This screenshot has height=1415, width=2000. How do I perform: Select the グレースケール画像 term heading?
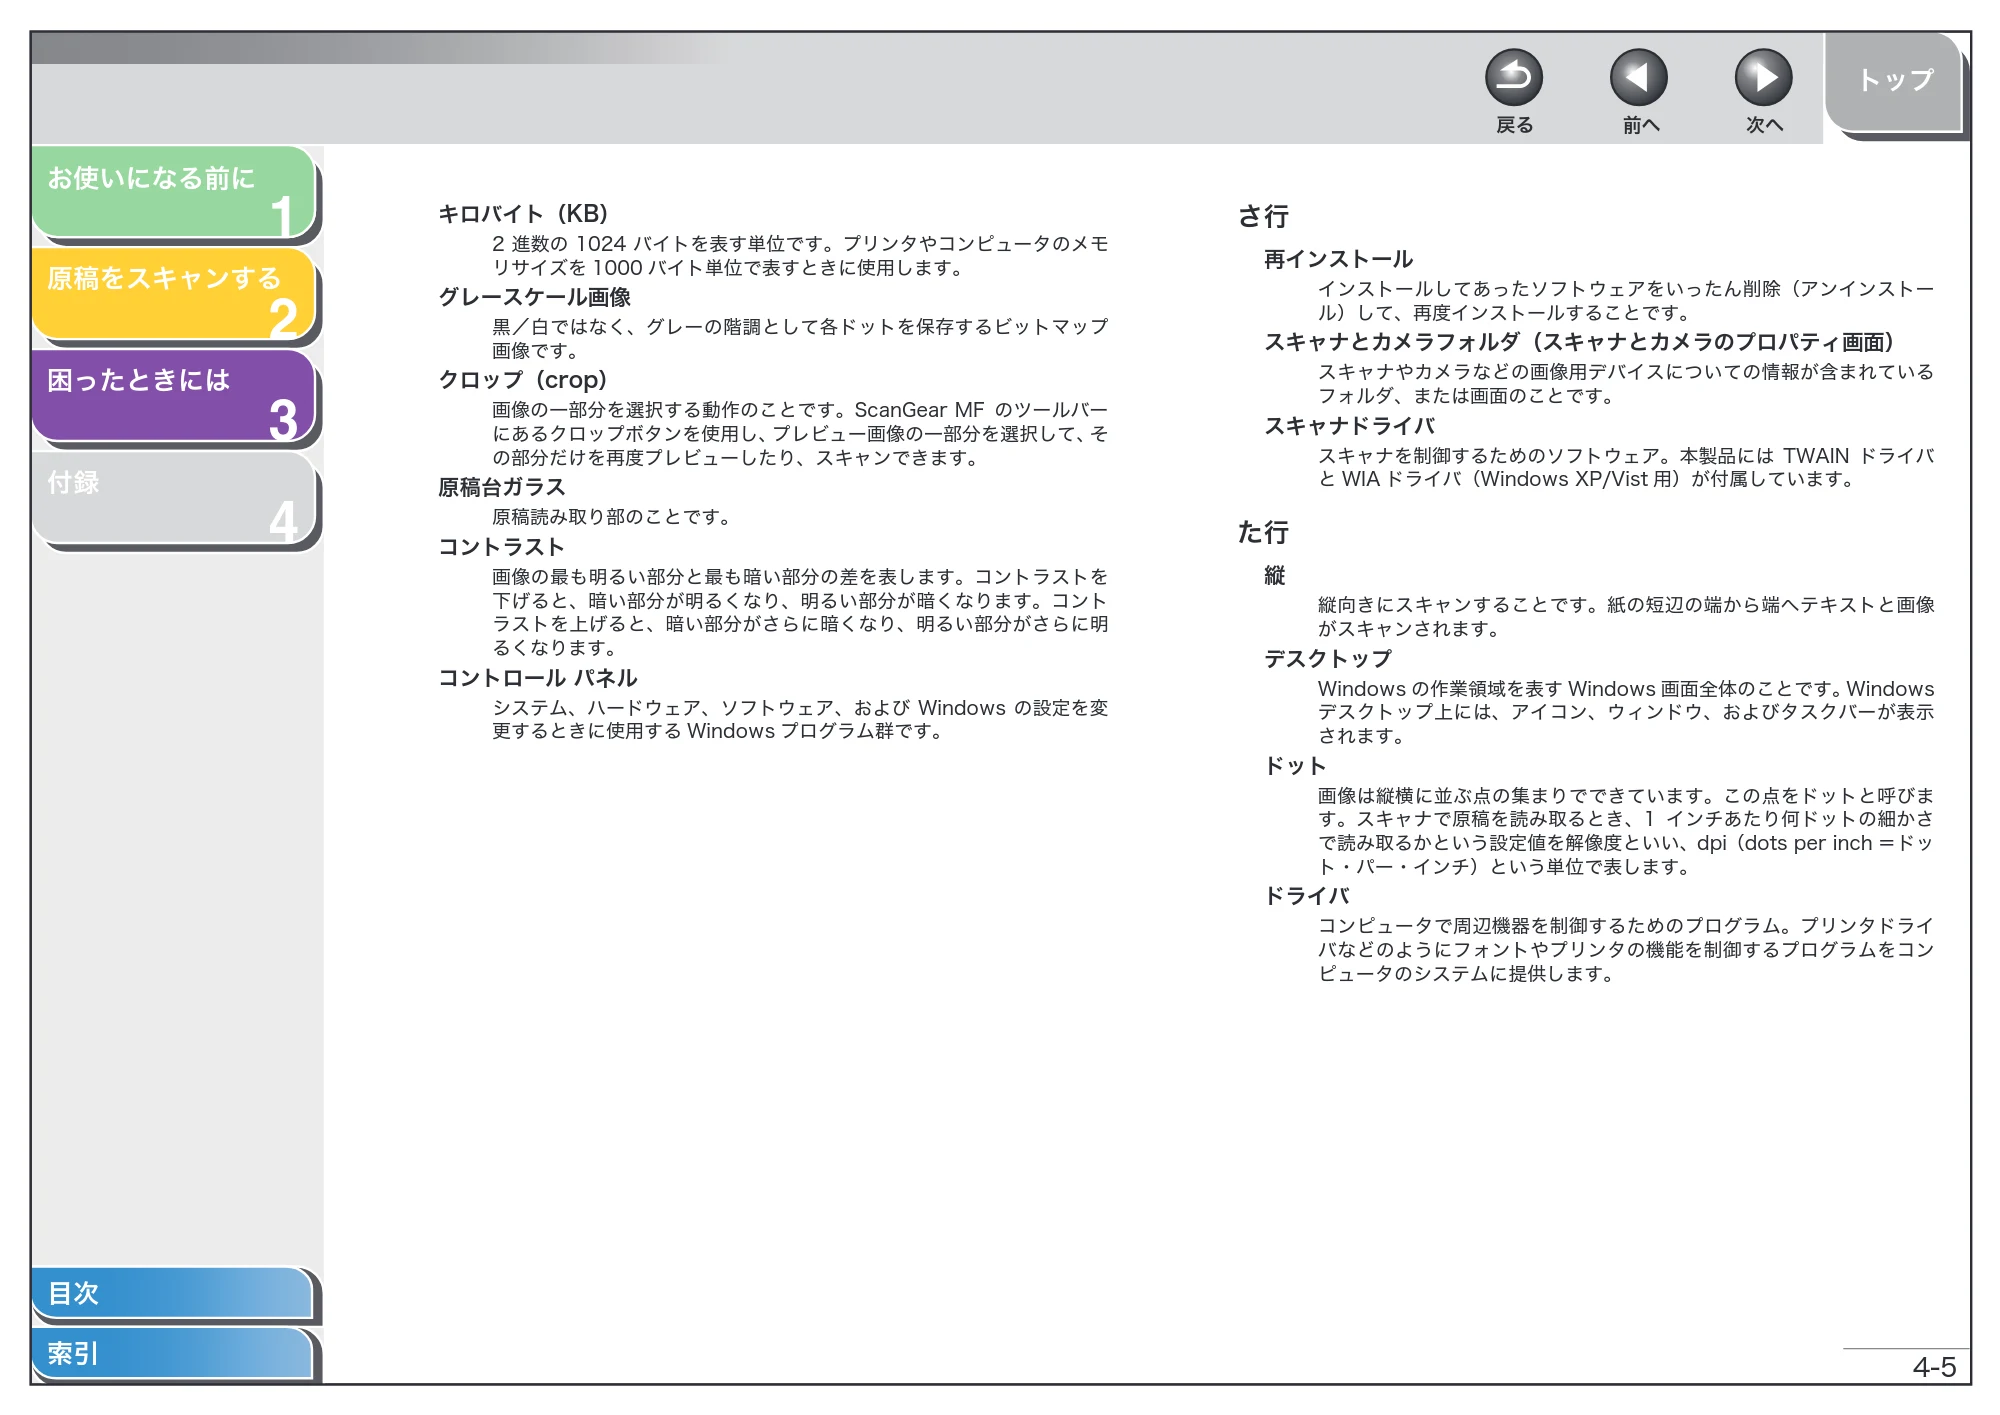[x=535, y=297]
